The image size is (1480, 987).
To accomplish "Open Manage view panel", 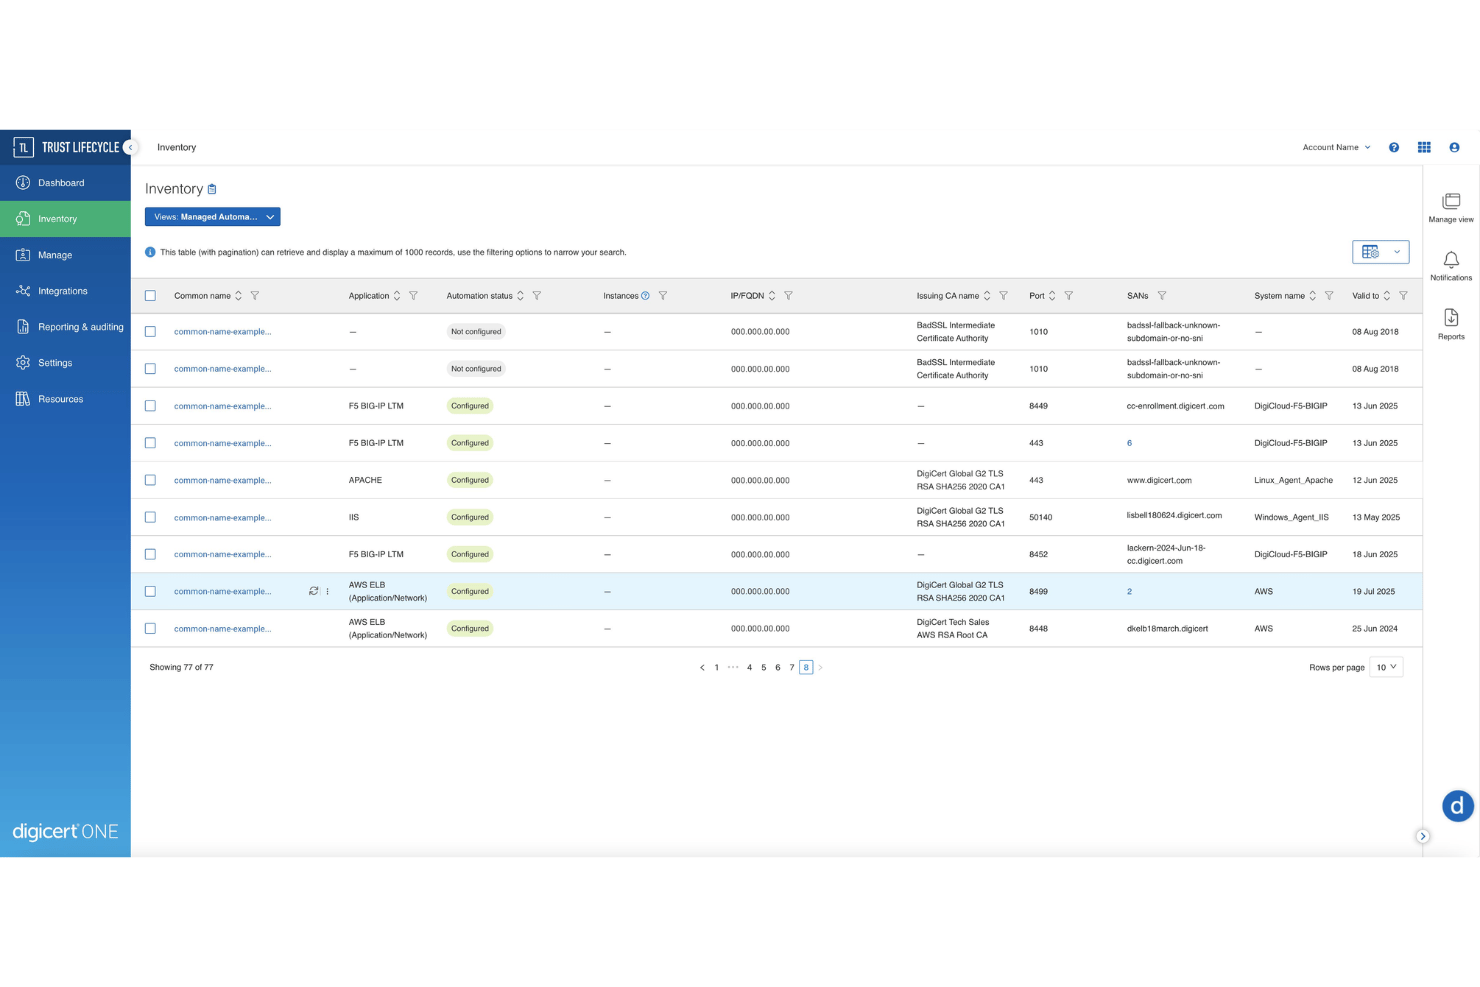I will point(1451,208).
